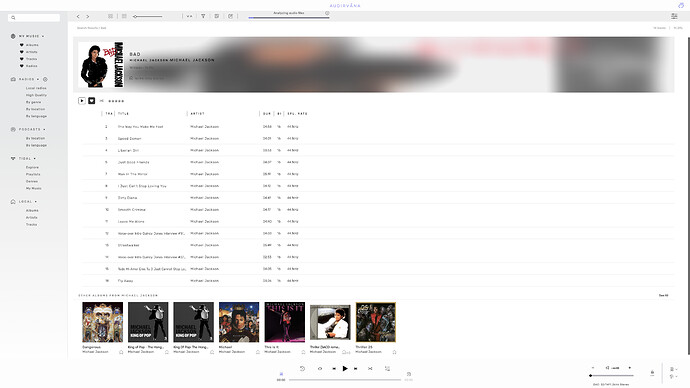This screenshot has height=388, width=690.
Task: Open Albums under My Music
Action: (32, 45)
